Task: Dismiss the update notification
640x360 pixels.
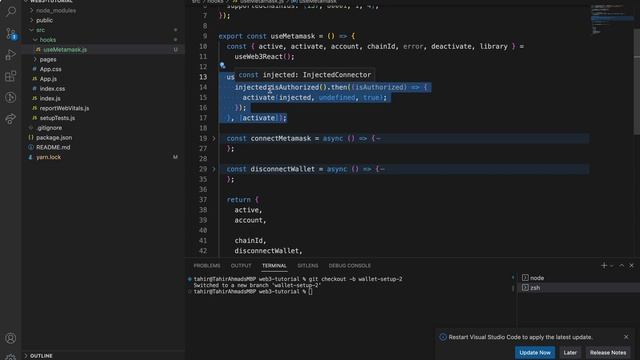Action: click(x=626, y=337)
